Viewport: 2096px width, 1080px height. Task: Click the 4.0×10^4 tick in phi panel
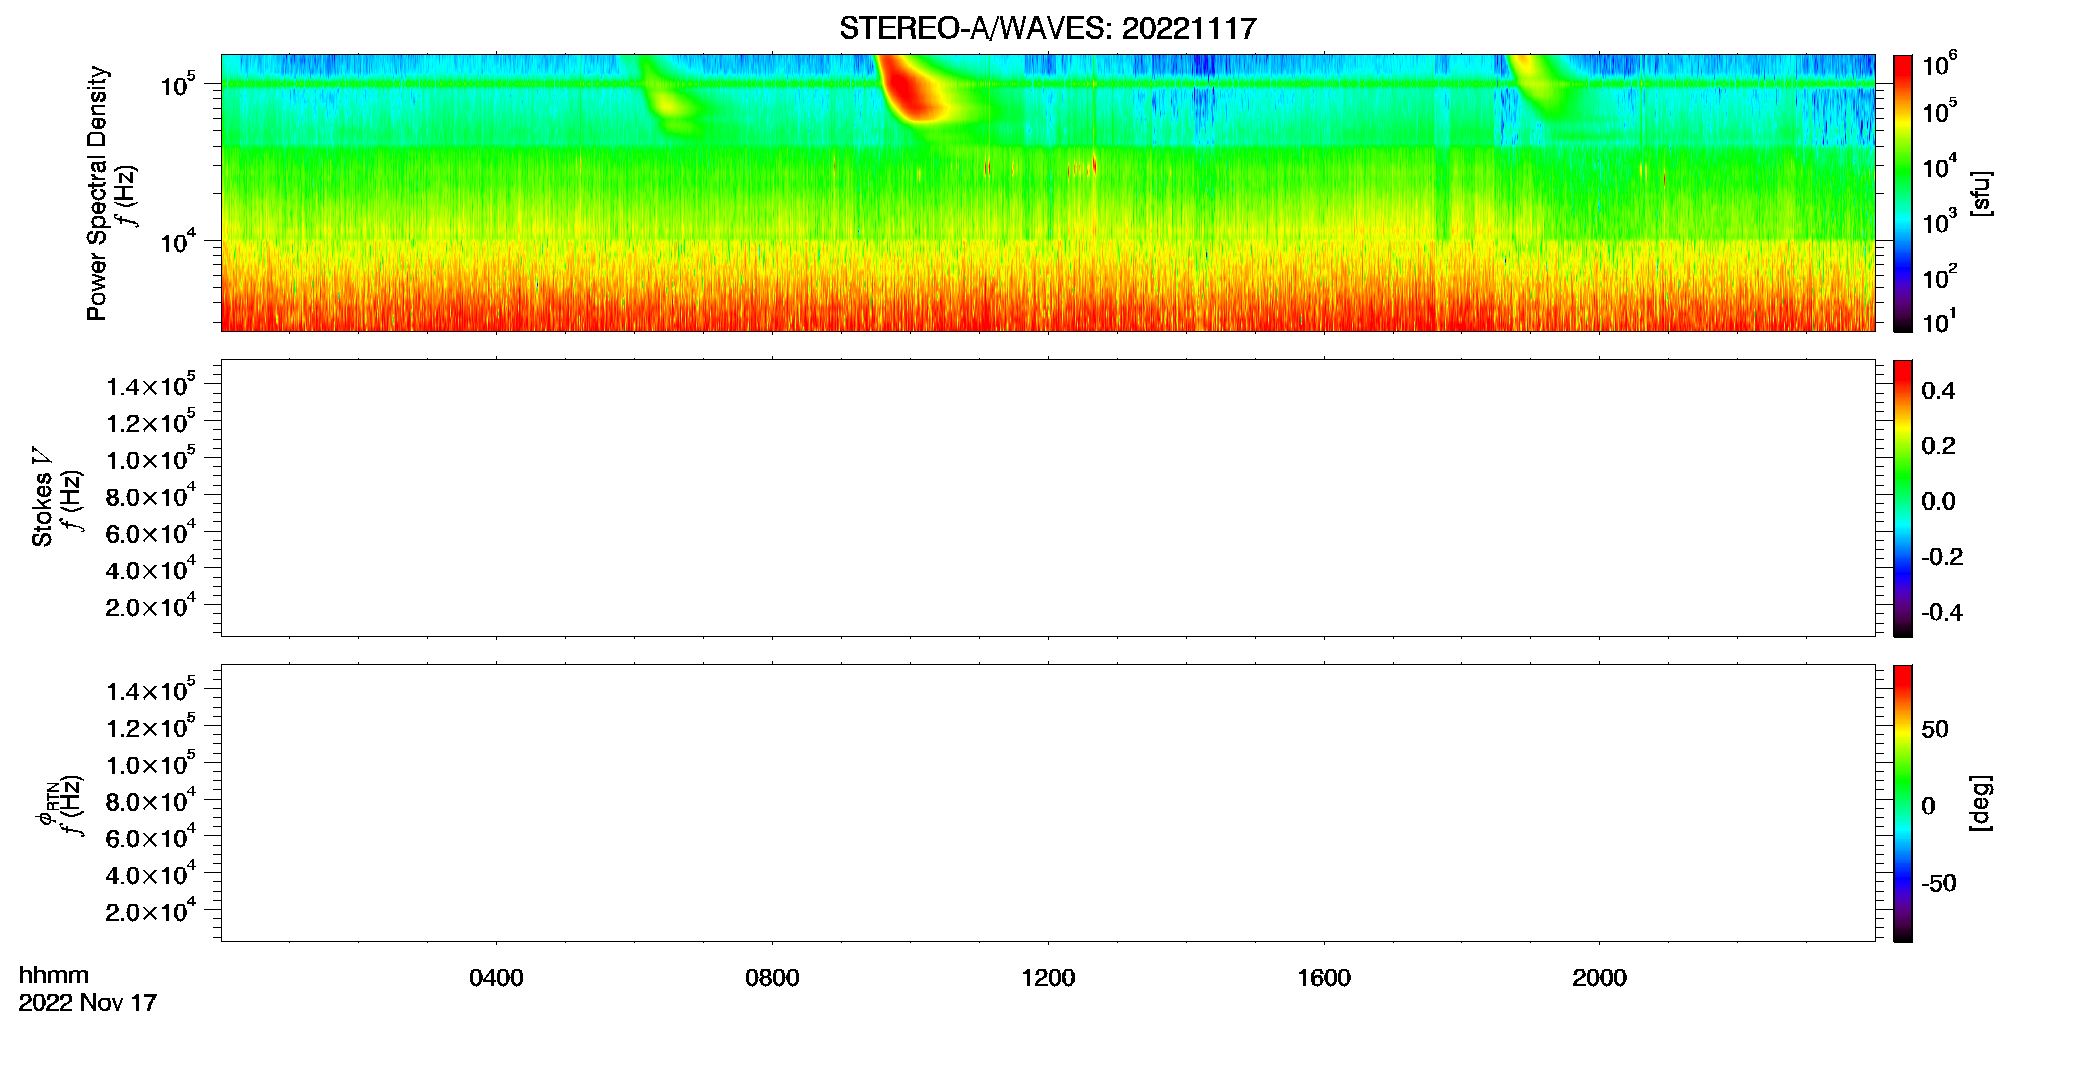150,874
